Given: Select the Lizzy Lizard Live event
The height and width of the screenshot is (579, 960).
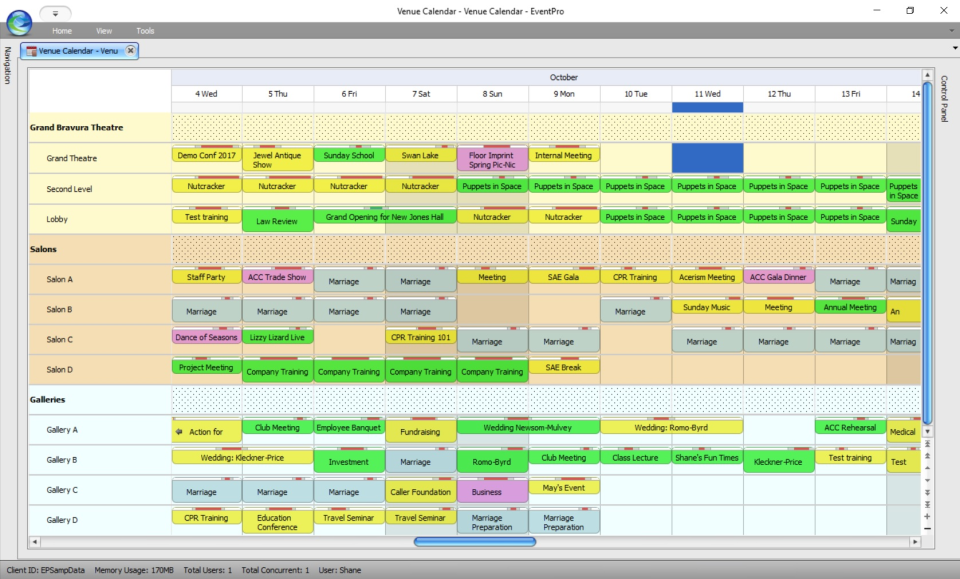Looking at the screenshot, I should [x=277, y=337].
